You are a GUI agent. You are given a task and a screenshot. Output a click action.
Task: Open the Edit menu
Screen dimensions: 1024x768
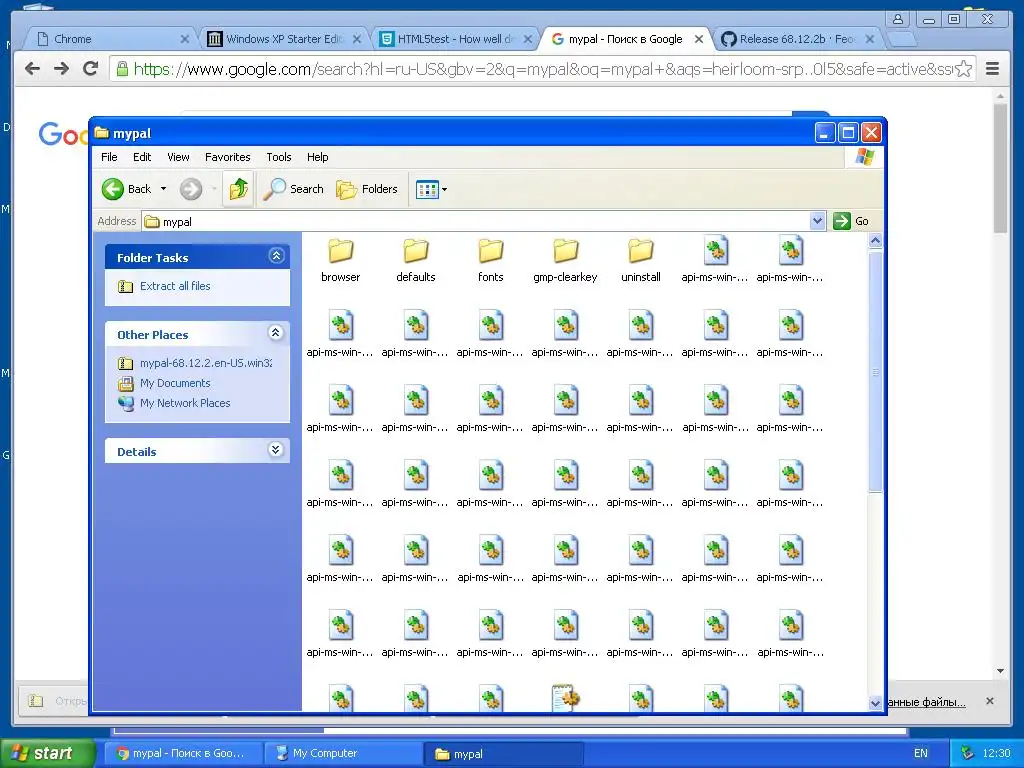[142, 157]
